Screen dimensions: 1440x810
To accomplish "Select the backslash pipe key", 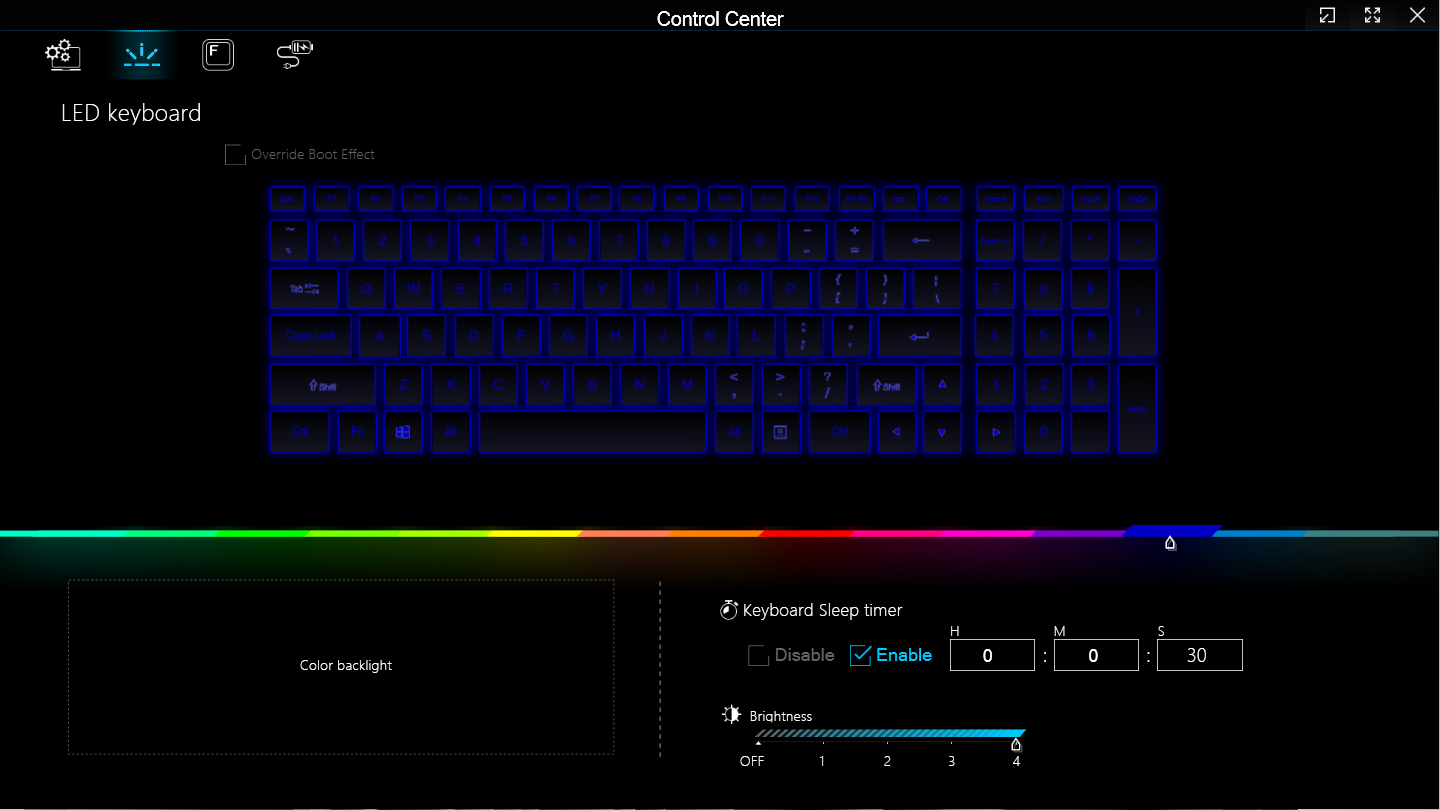I will pyautogui.click(x=937, y=288).
